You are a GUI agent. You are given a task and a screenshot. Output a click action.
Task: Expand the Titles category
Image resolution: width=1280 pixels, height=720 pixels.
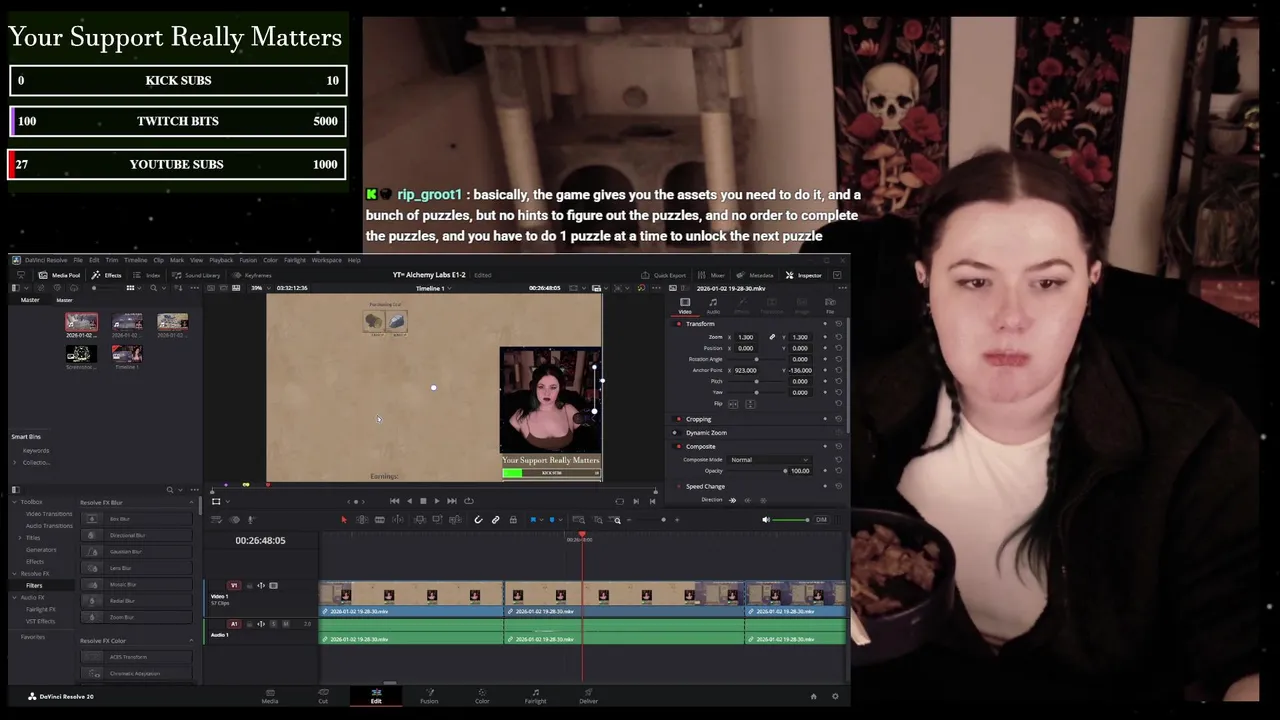pyautogui.click(x=20, y=538)
